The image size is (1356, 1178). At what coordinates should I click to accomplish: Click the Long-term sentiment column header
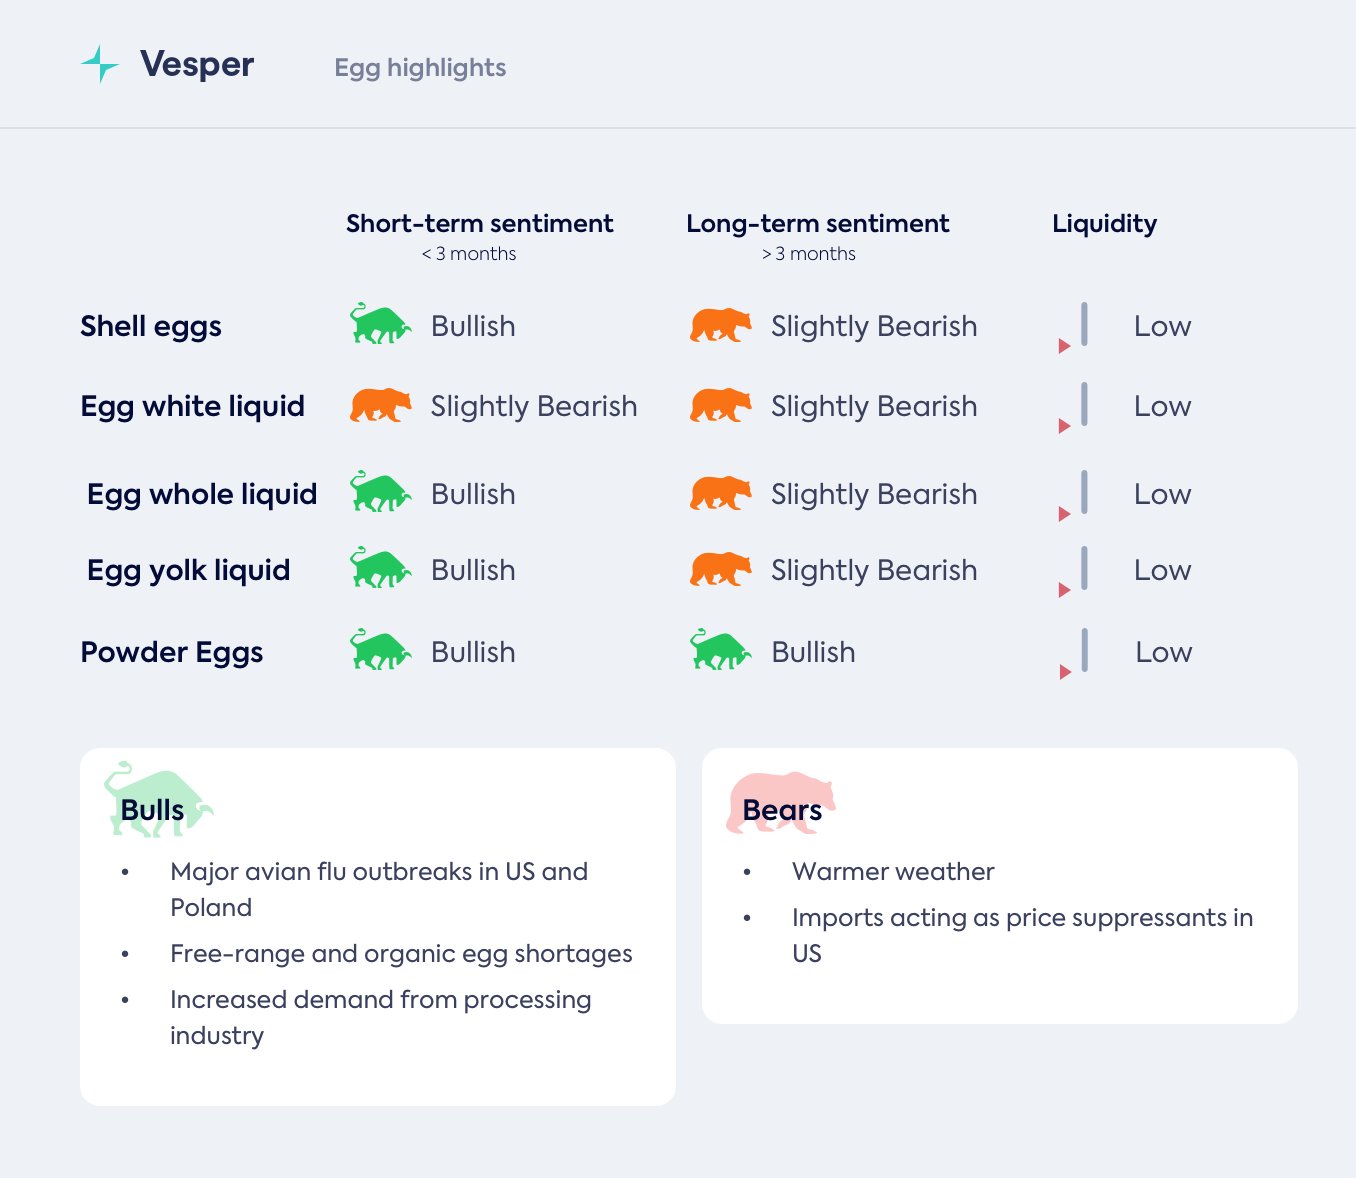(x=817, y=224)
